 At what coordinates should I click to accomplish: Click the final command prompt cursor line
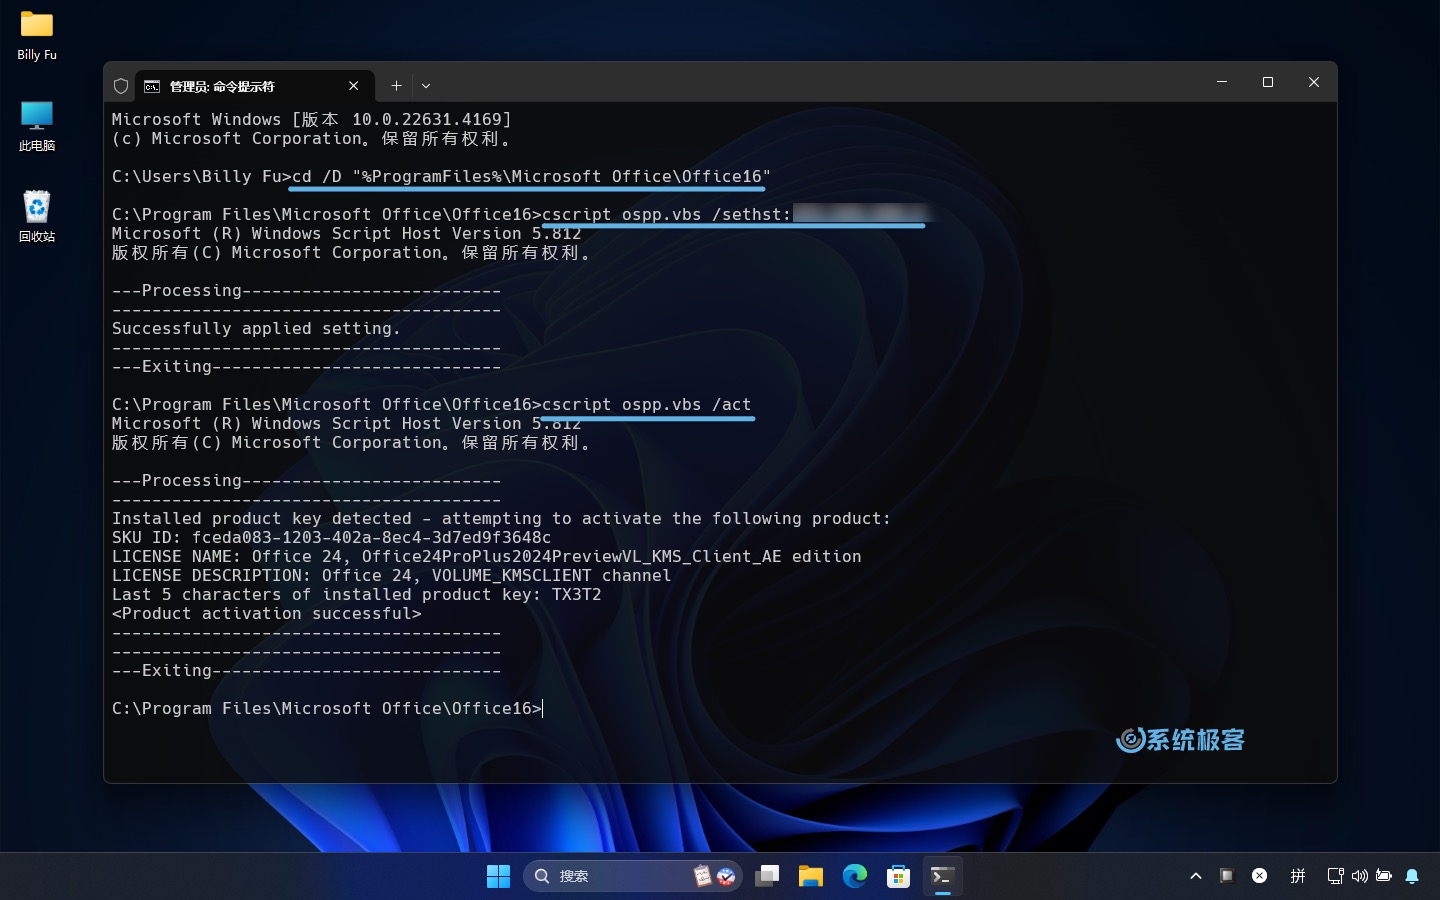click(327, 708)
